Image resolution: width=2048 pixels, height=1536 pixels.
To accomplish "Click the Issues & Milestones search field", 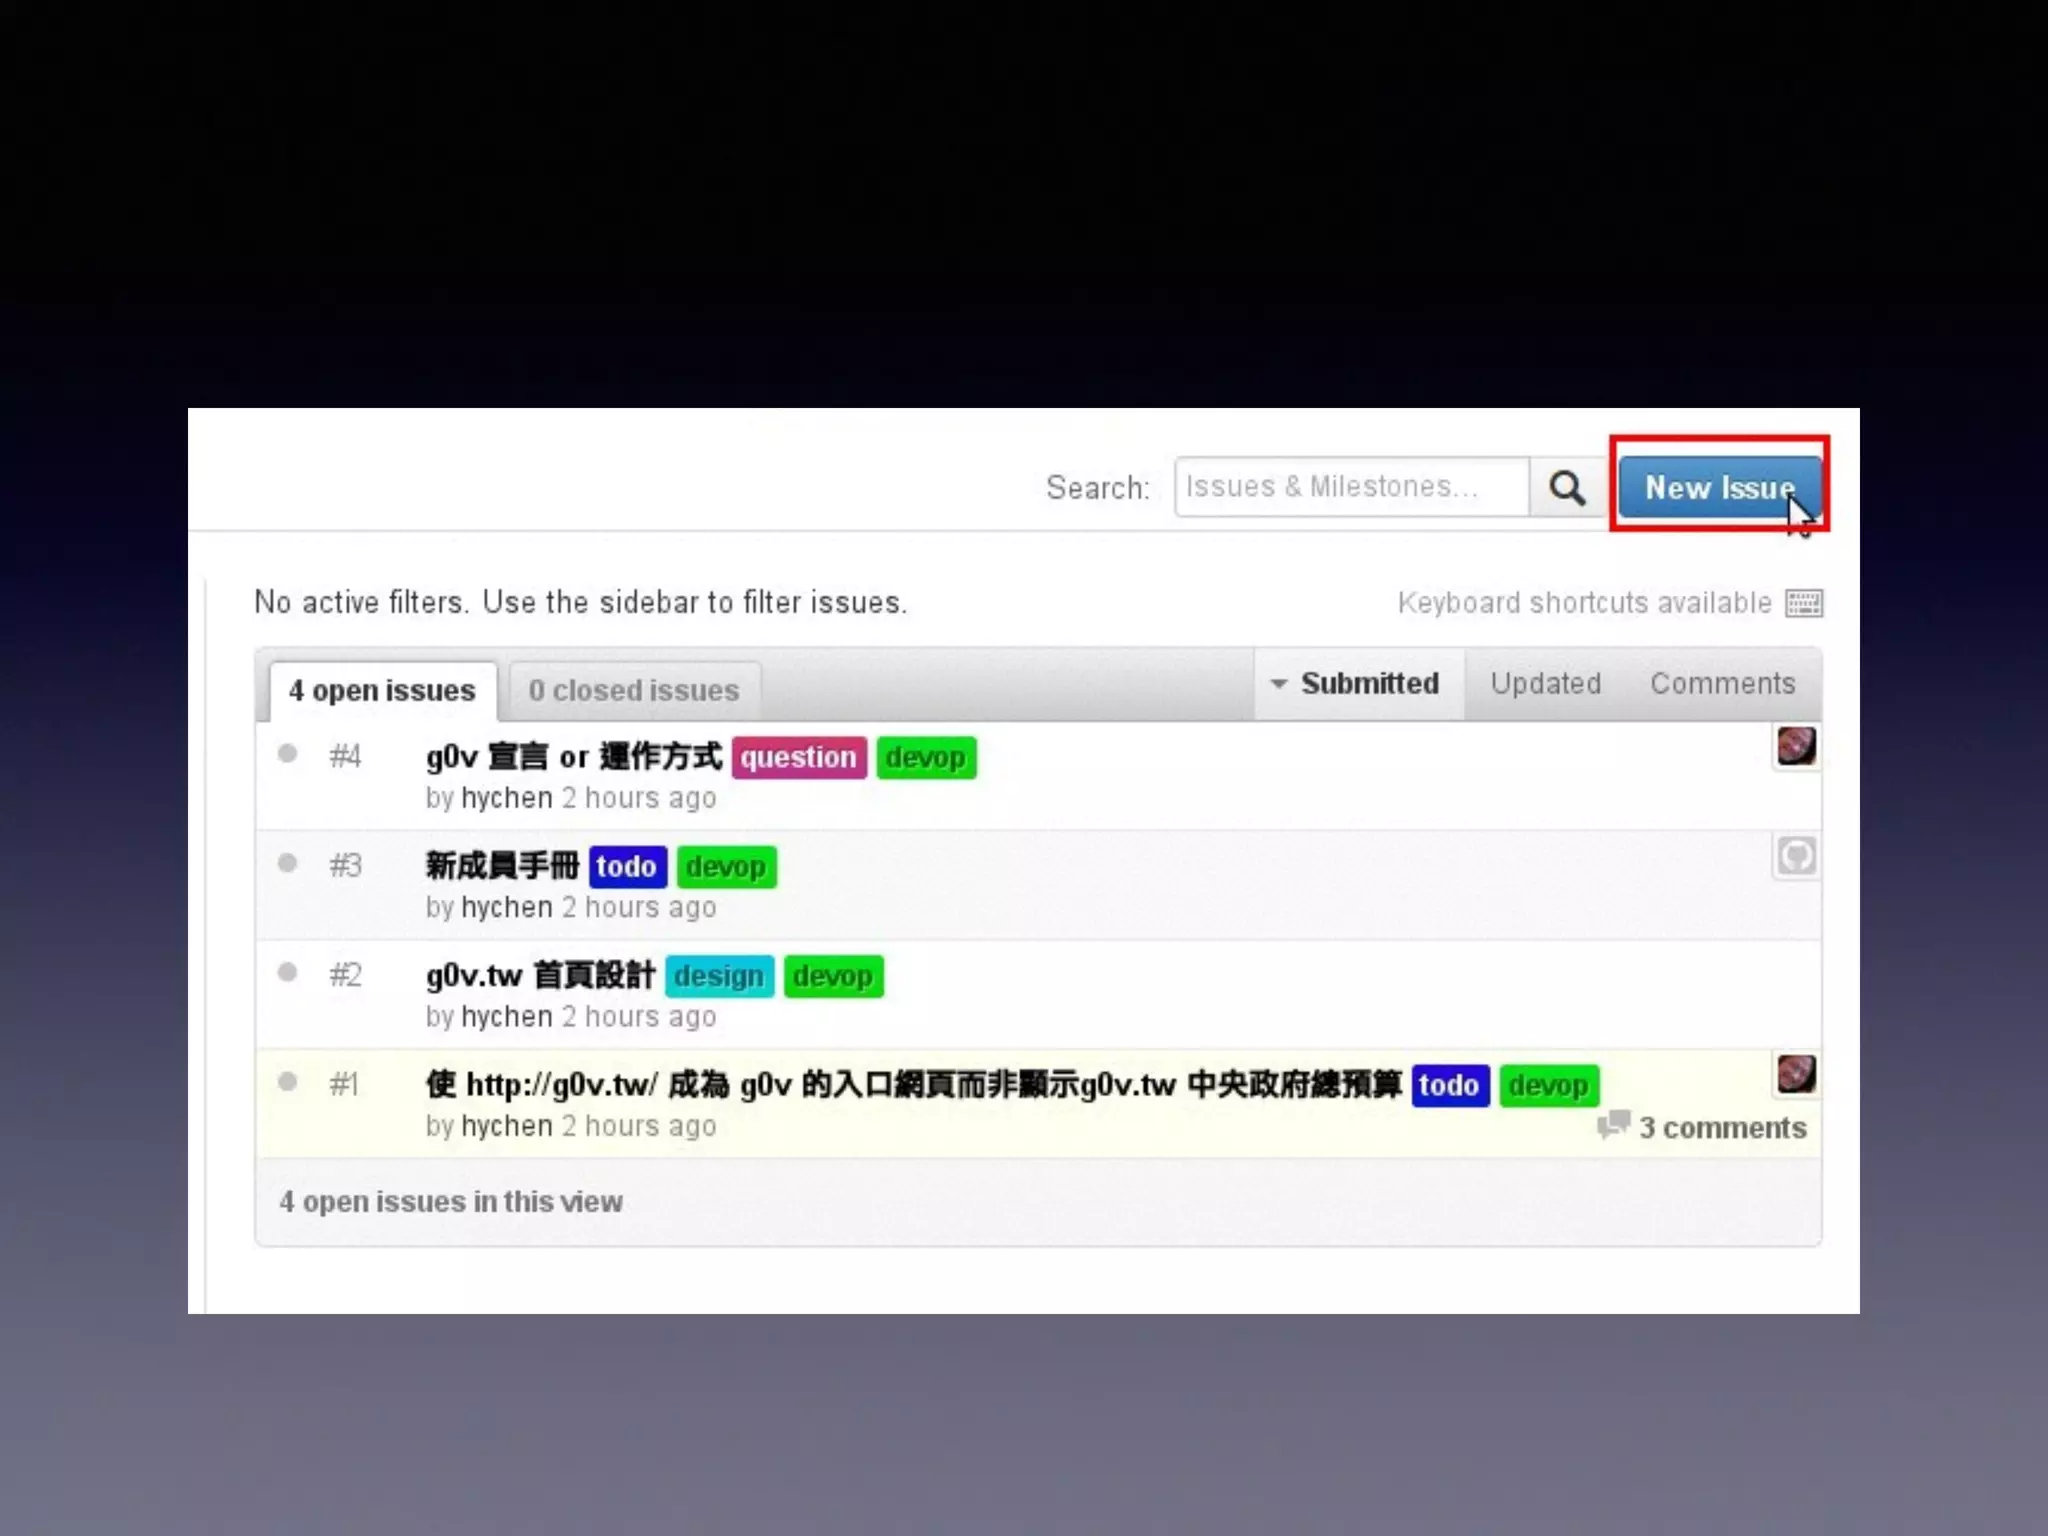I will tap(1351, 487).
